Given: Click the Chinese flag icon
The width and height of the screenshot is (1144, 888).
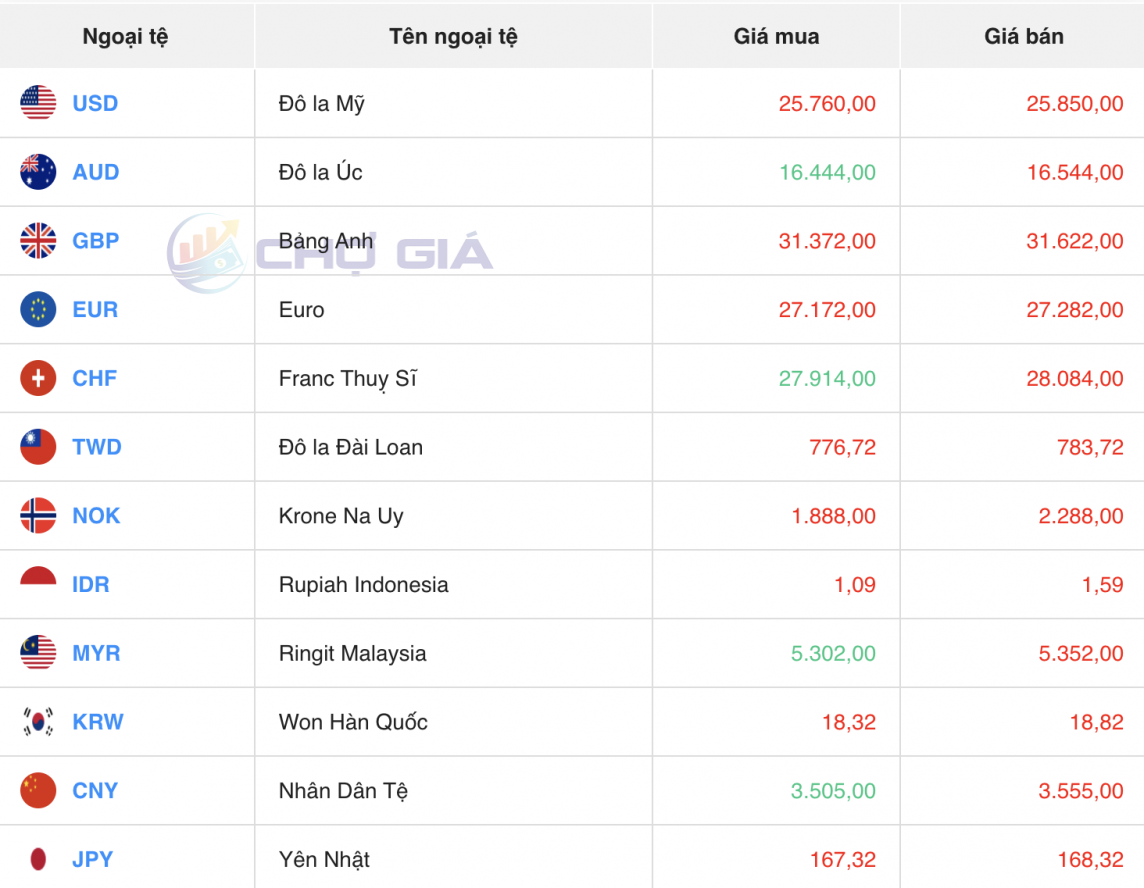Looking at the screenshot, I should click(x=38, y=791).
